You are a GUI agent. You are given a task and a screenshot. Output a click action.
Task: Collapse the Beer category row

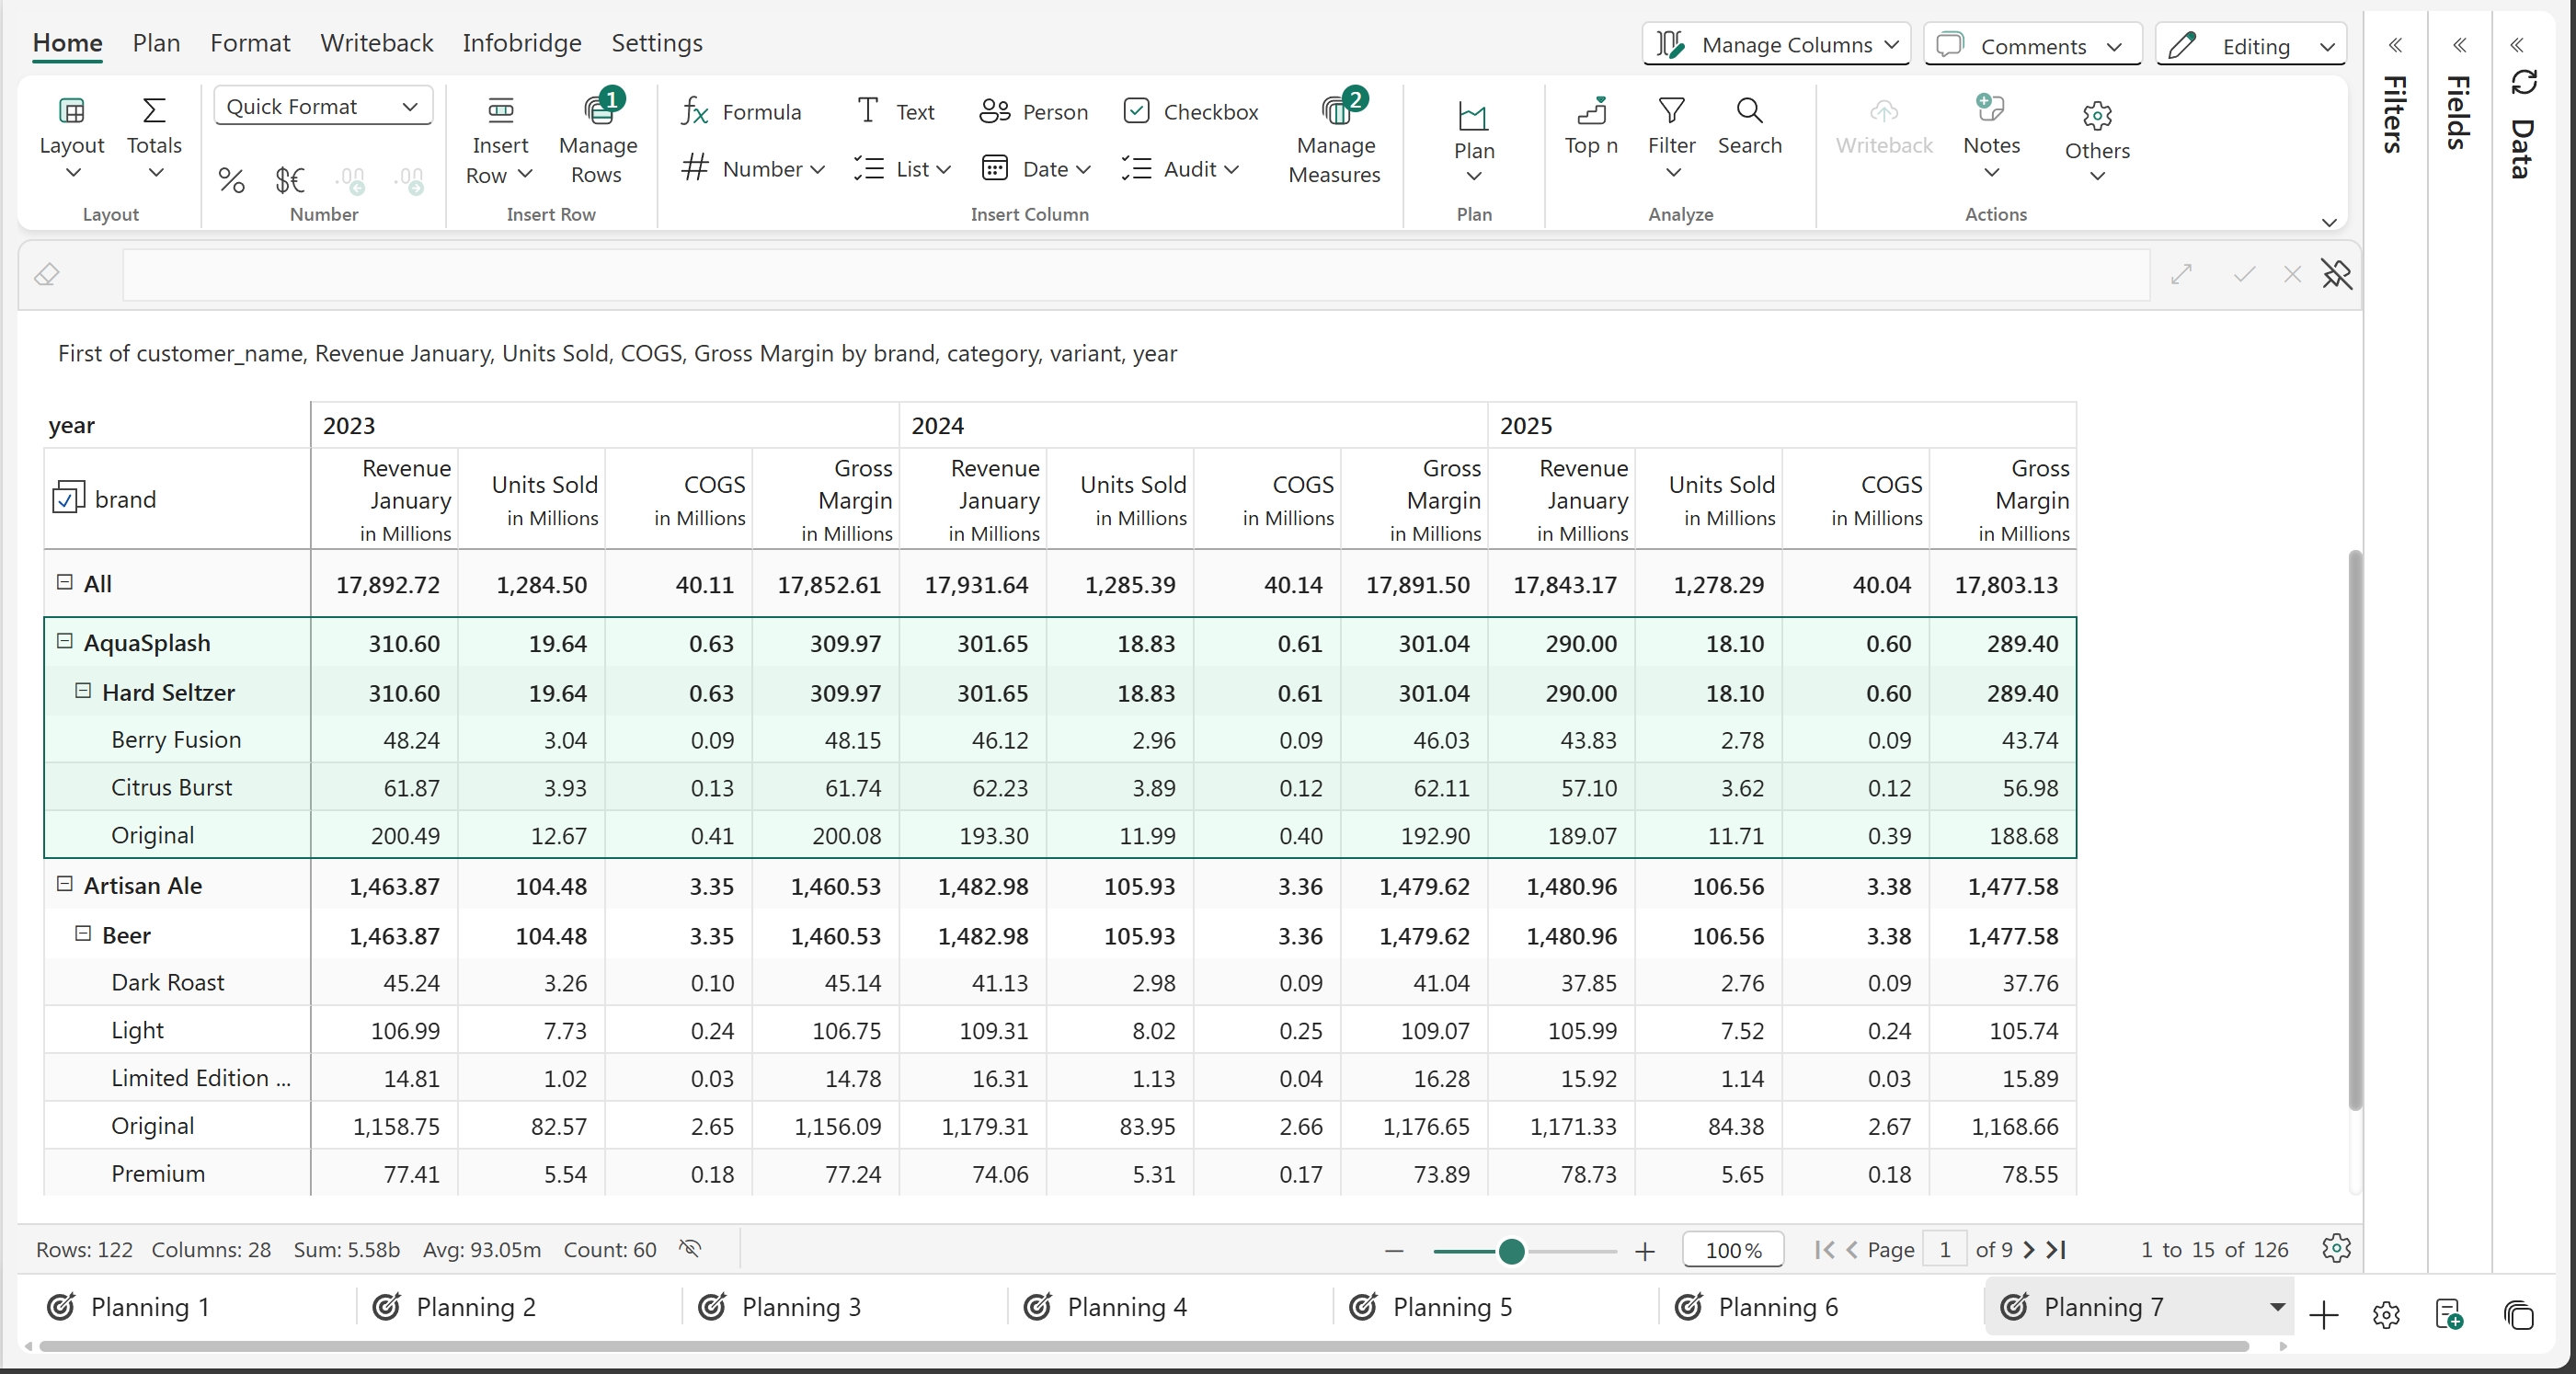point(83,933)
